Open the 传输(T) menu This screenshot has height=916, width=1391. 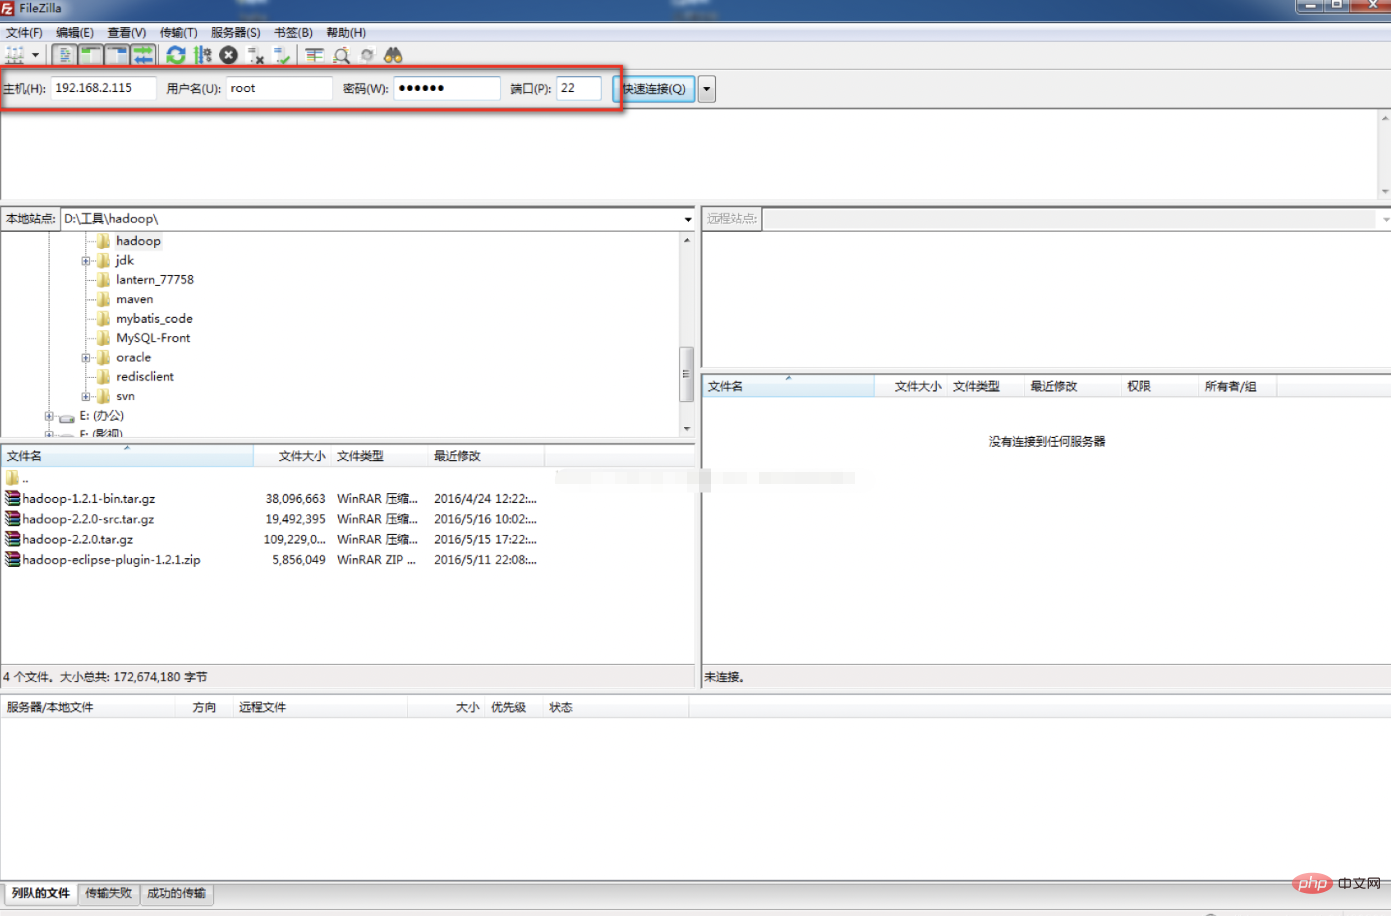click(x=179, y=33)
